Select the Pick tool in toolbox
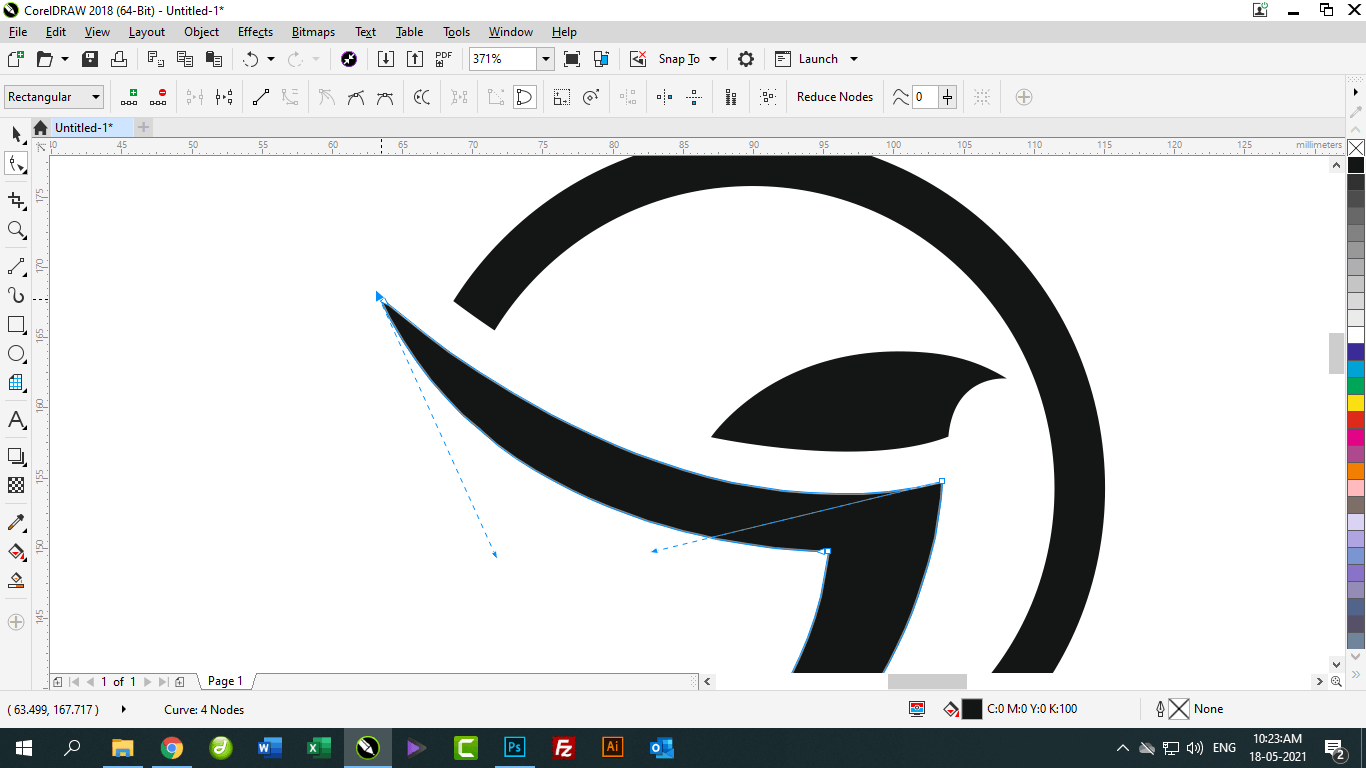 tap(16, 134)
